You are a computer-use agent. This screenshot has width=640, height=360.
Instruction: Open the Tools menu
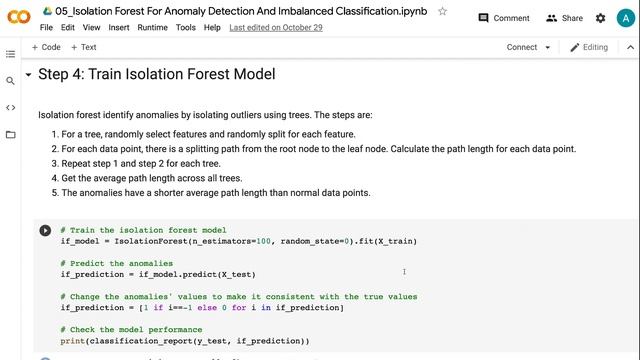(x=186, y=27)
